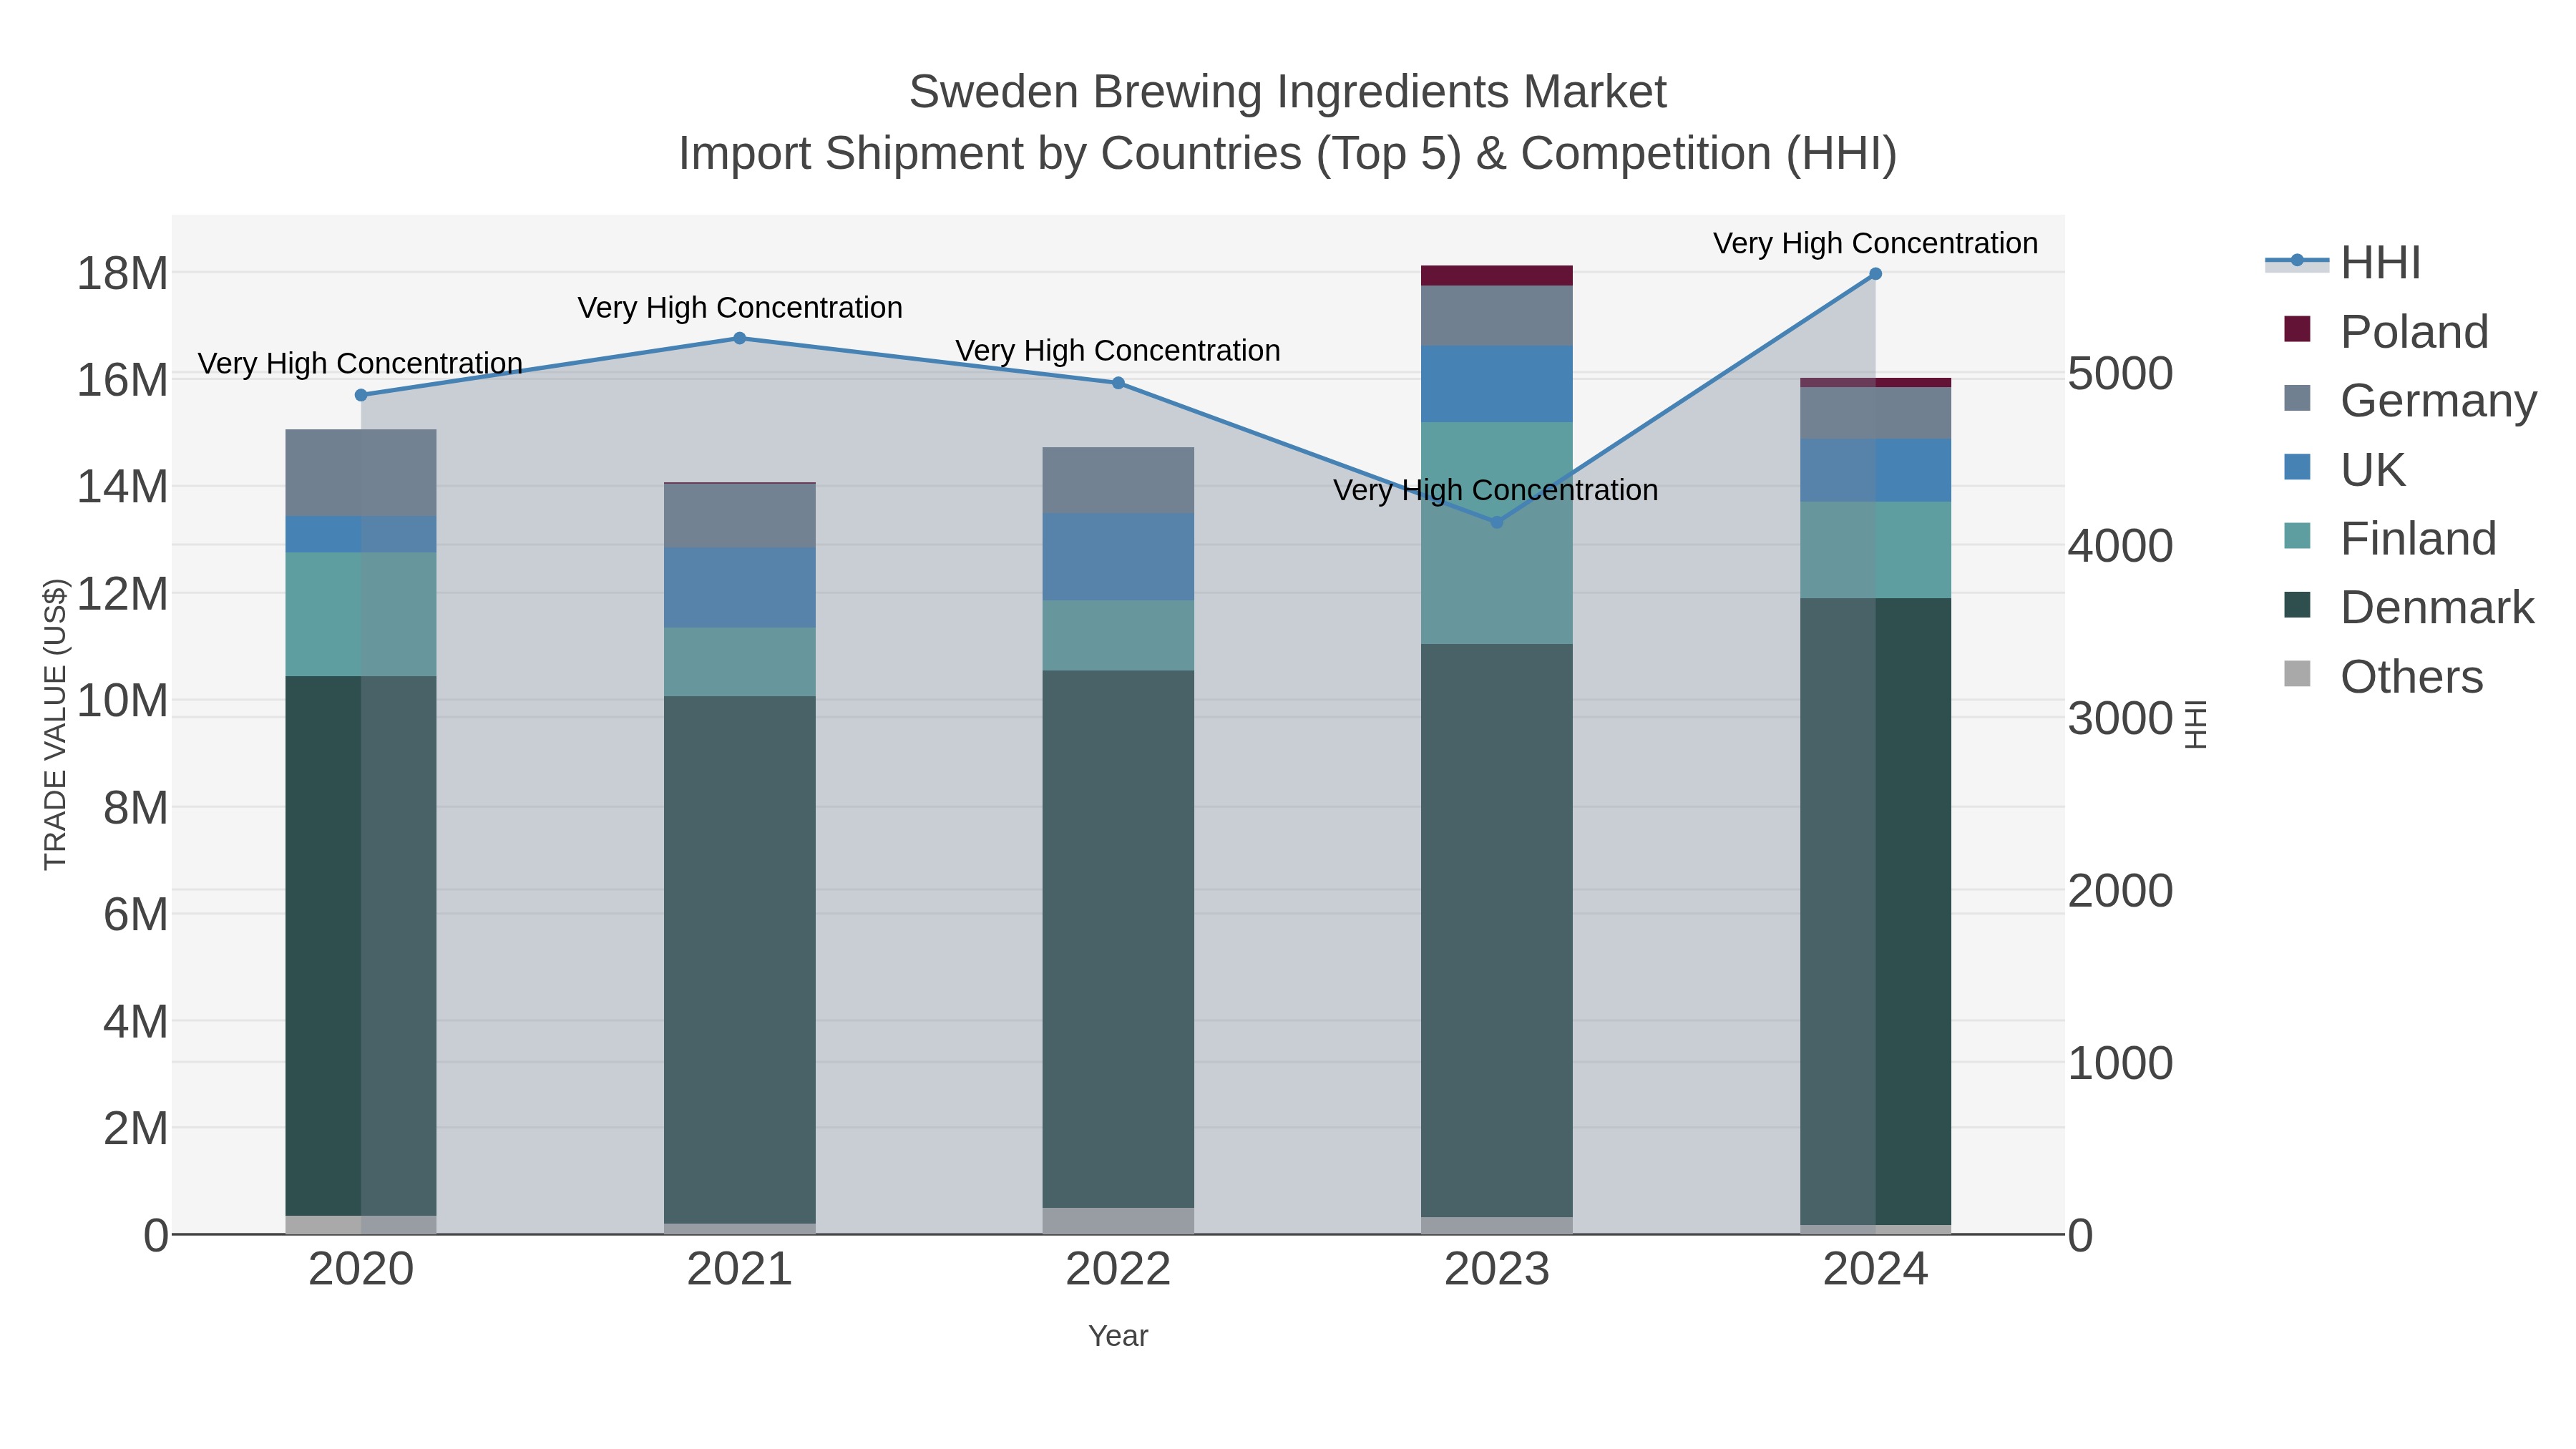Toggle the Finland legend entry
This screenshot has height=1449, width=2576.
point(2390,538)
